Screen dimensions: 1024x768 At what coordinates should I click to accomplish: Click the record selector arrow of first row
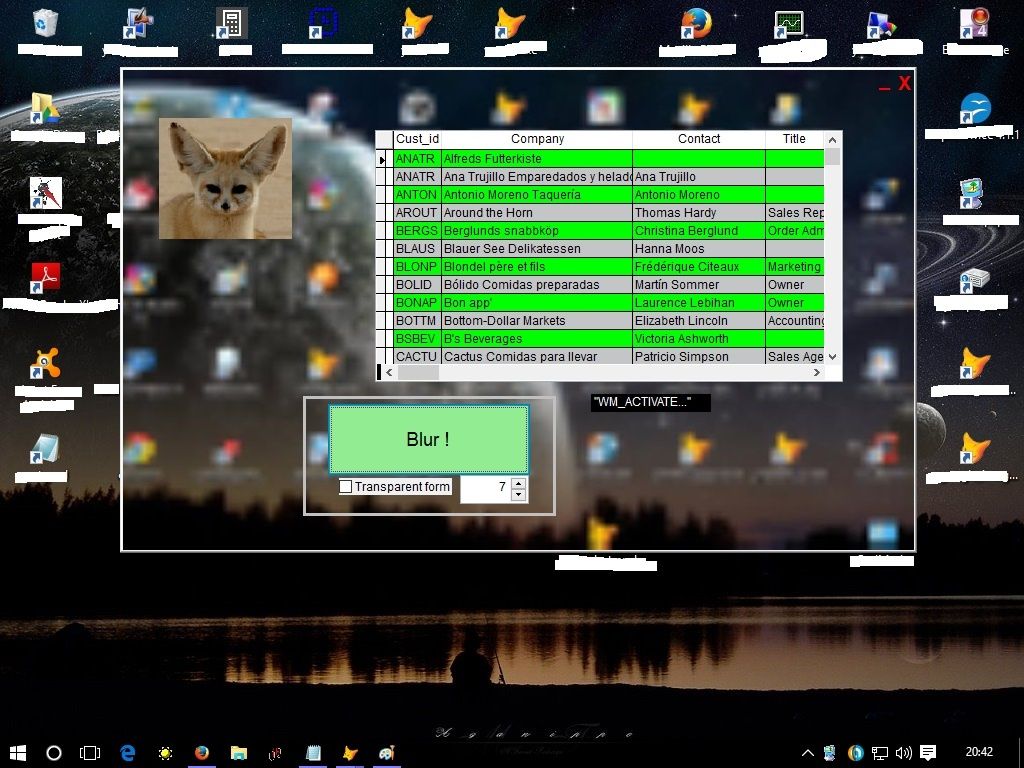click(x=384, y=159)
